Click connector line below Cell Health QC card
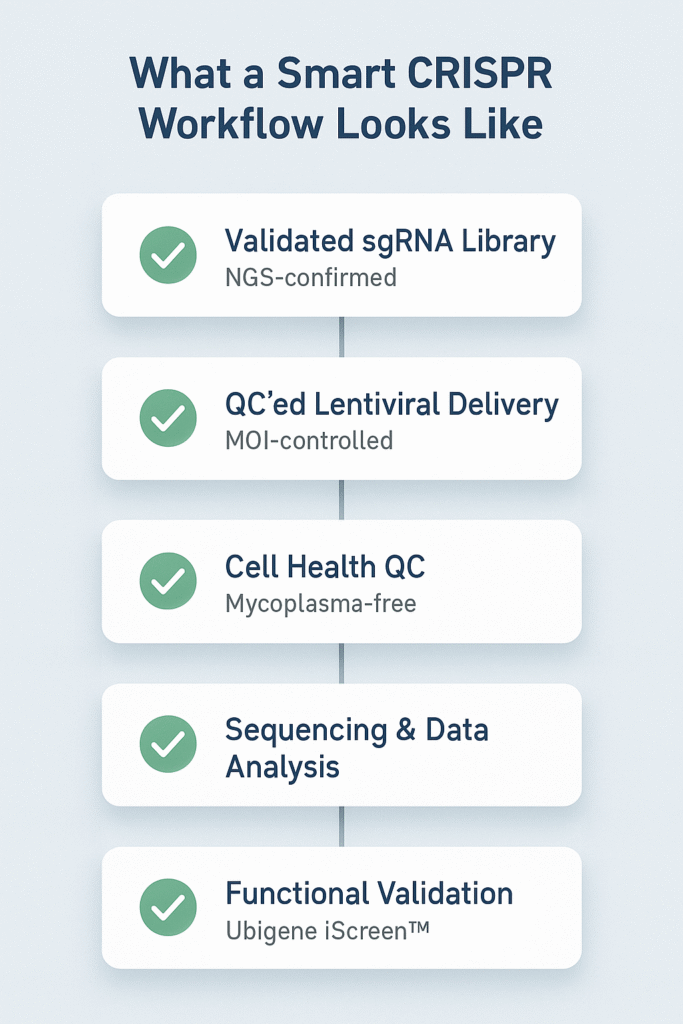 [x=342, y=664]
